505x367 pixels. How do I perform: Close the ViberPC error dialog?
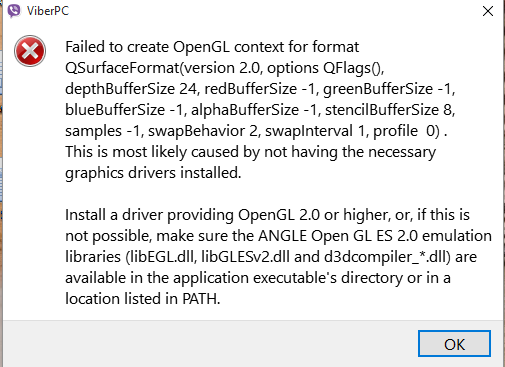(x=488, y=11)
